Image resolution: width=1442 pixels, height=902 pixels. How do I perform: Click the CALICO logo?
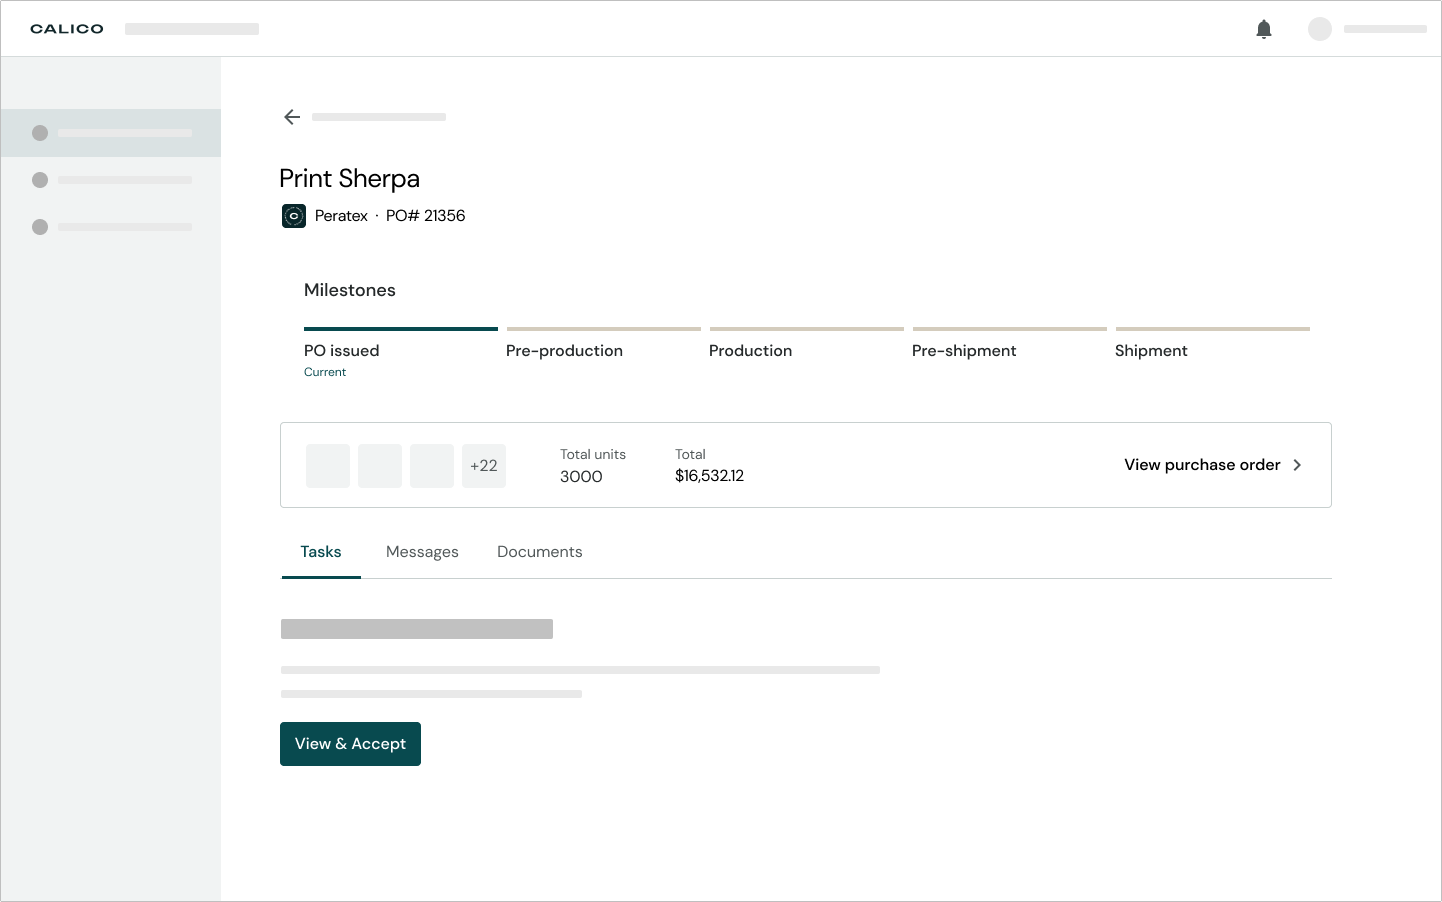[67, 29]
